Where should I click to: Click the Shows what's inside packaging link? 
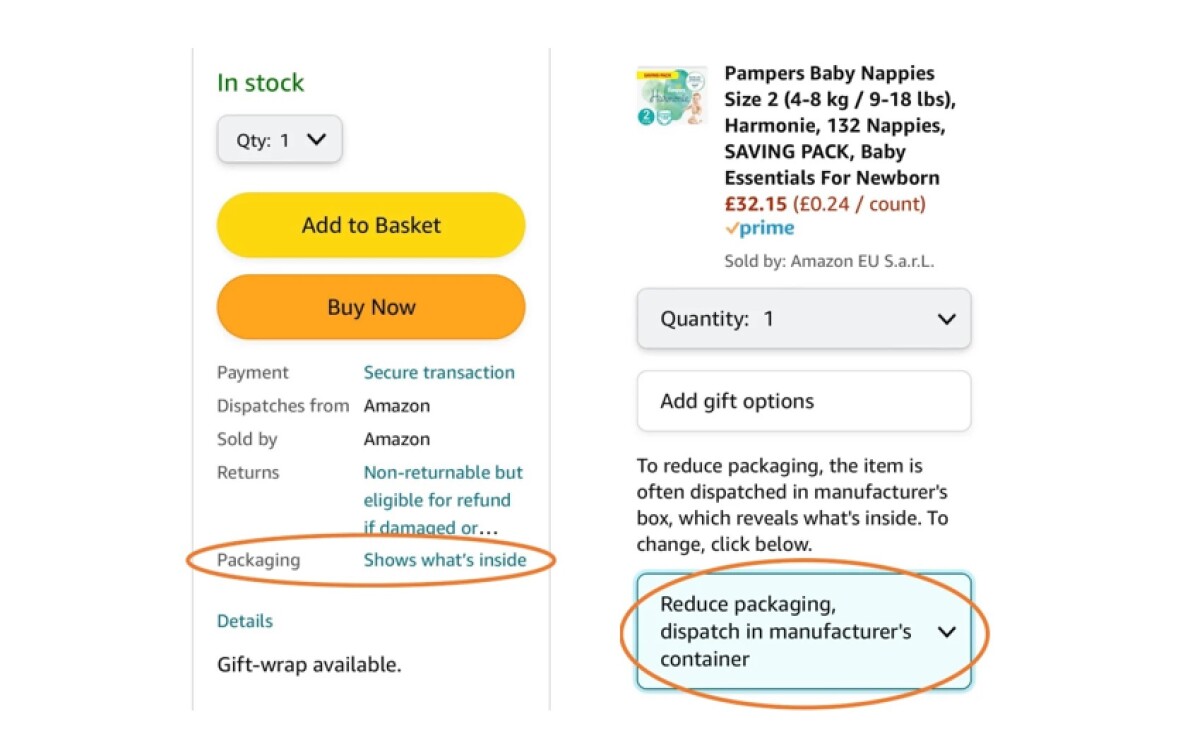coord(444,560)
